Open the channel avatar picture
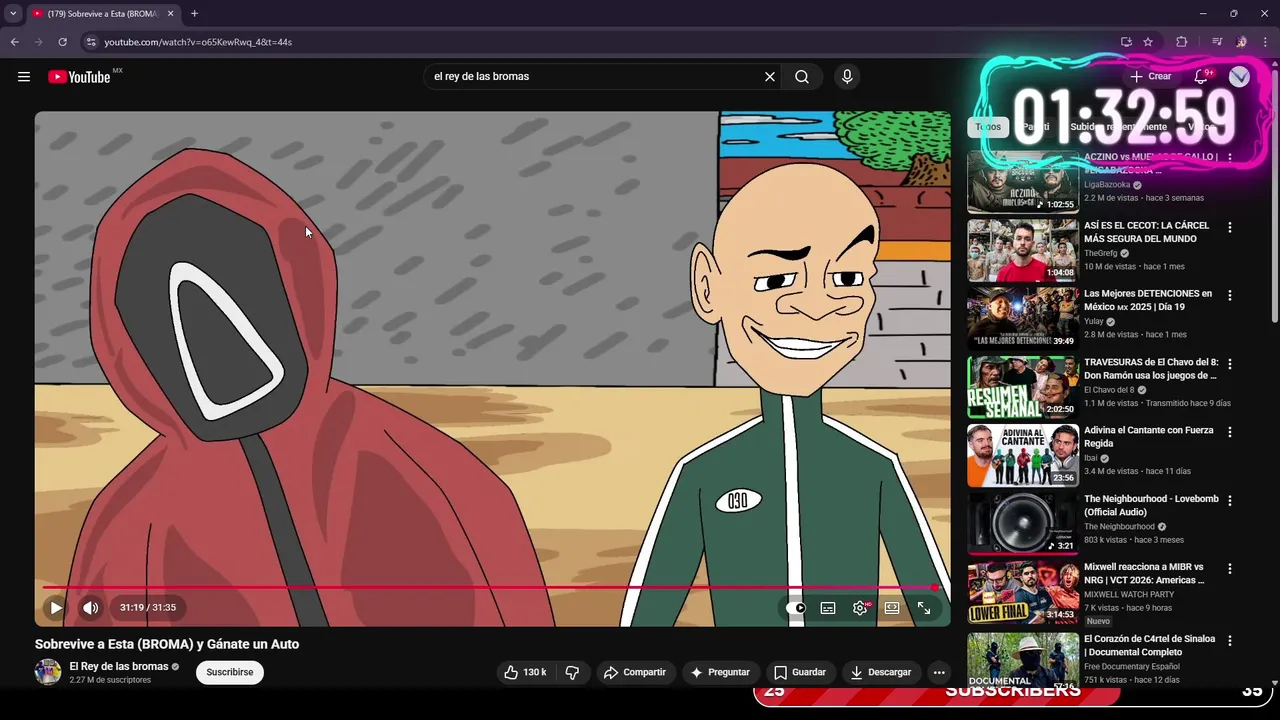 pos(48,672)
